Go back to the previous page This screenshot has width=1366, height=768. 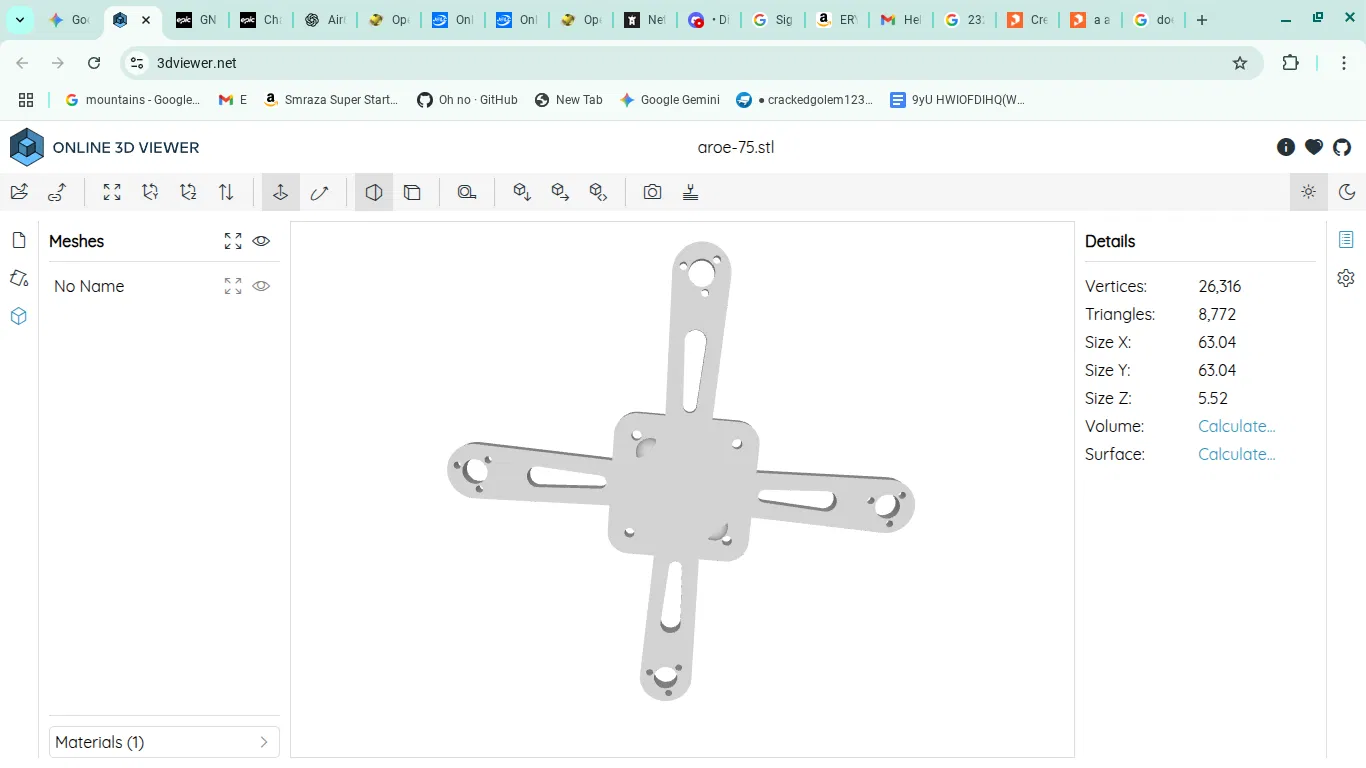click(x=22, y=63)
